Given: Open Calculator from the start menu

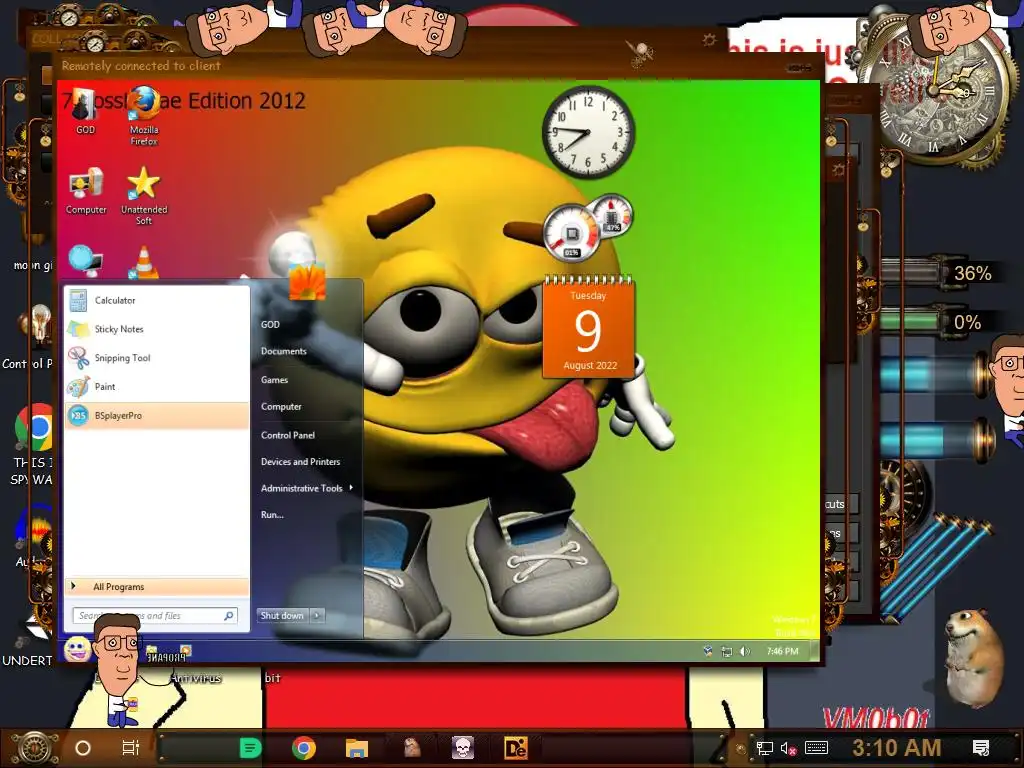Looking at the screenshot, I should (156, 300).
